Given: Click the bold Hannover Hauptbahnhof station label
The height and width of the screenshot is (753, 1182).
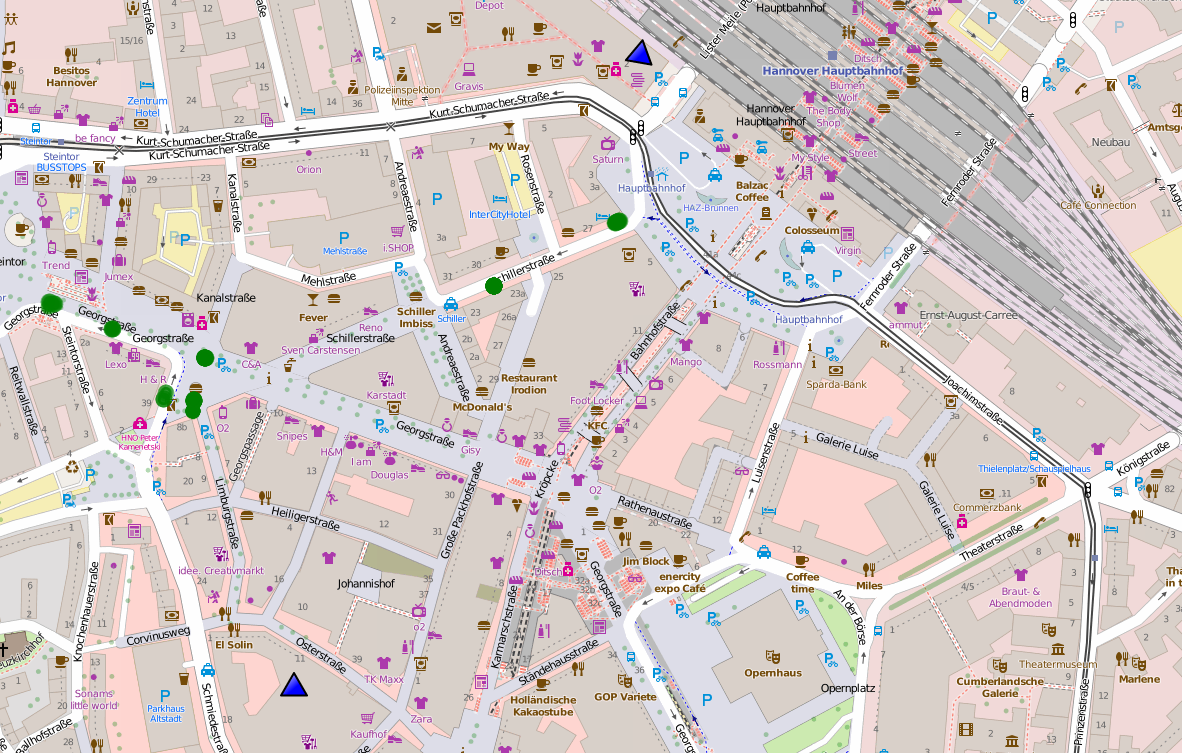Looking at the screenshot, I should [x=832, y=70].
